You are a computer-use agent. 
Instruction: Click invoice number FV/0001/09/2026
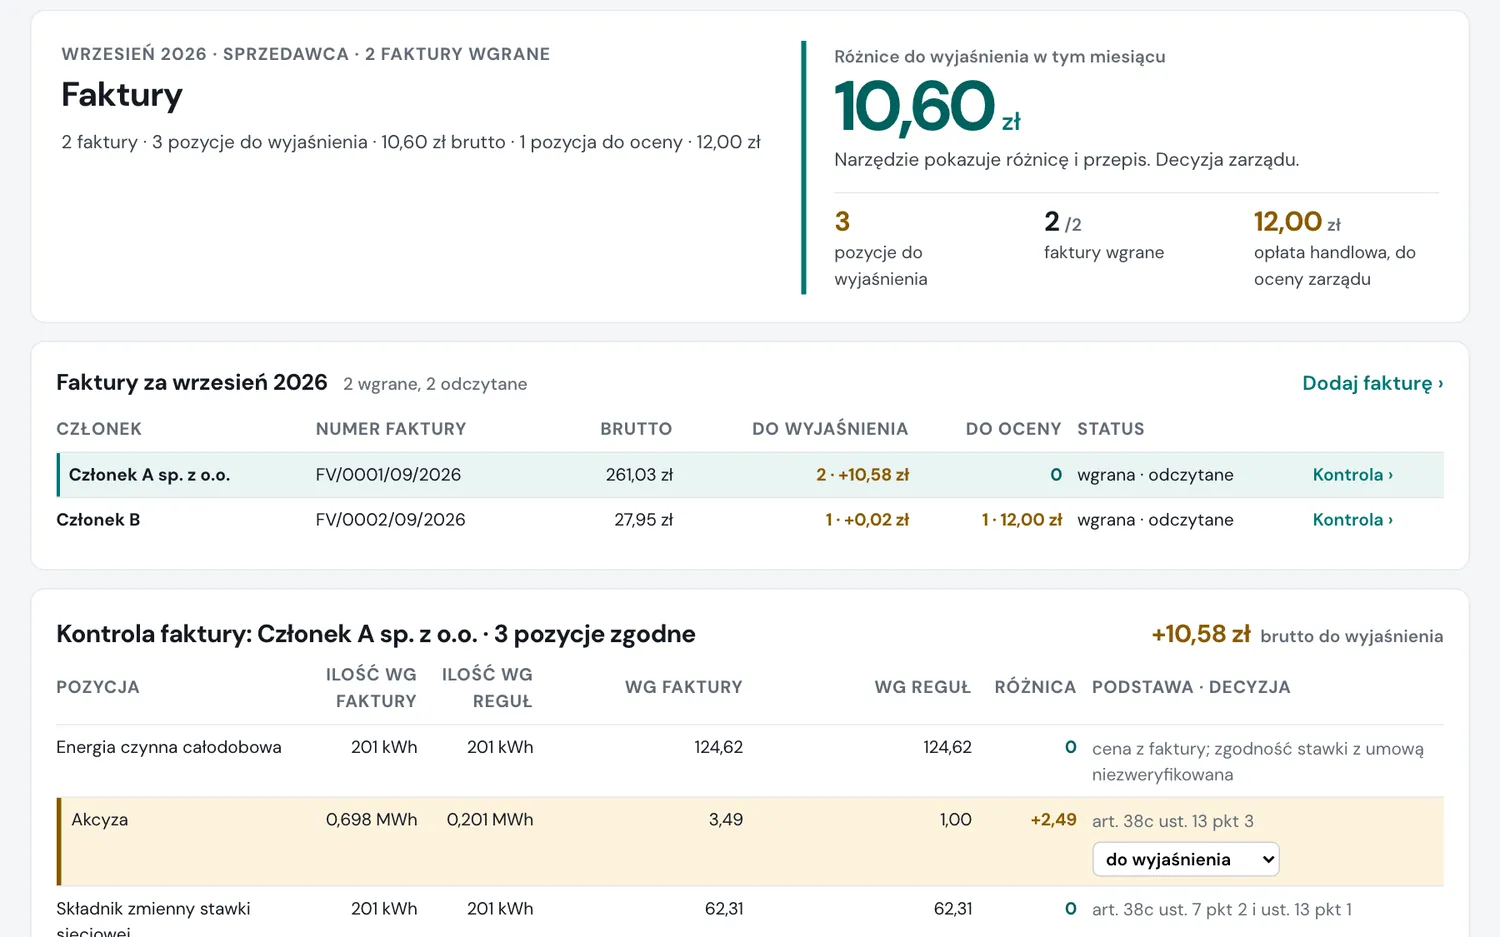point(388,475)
